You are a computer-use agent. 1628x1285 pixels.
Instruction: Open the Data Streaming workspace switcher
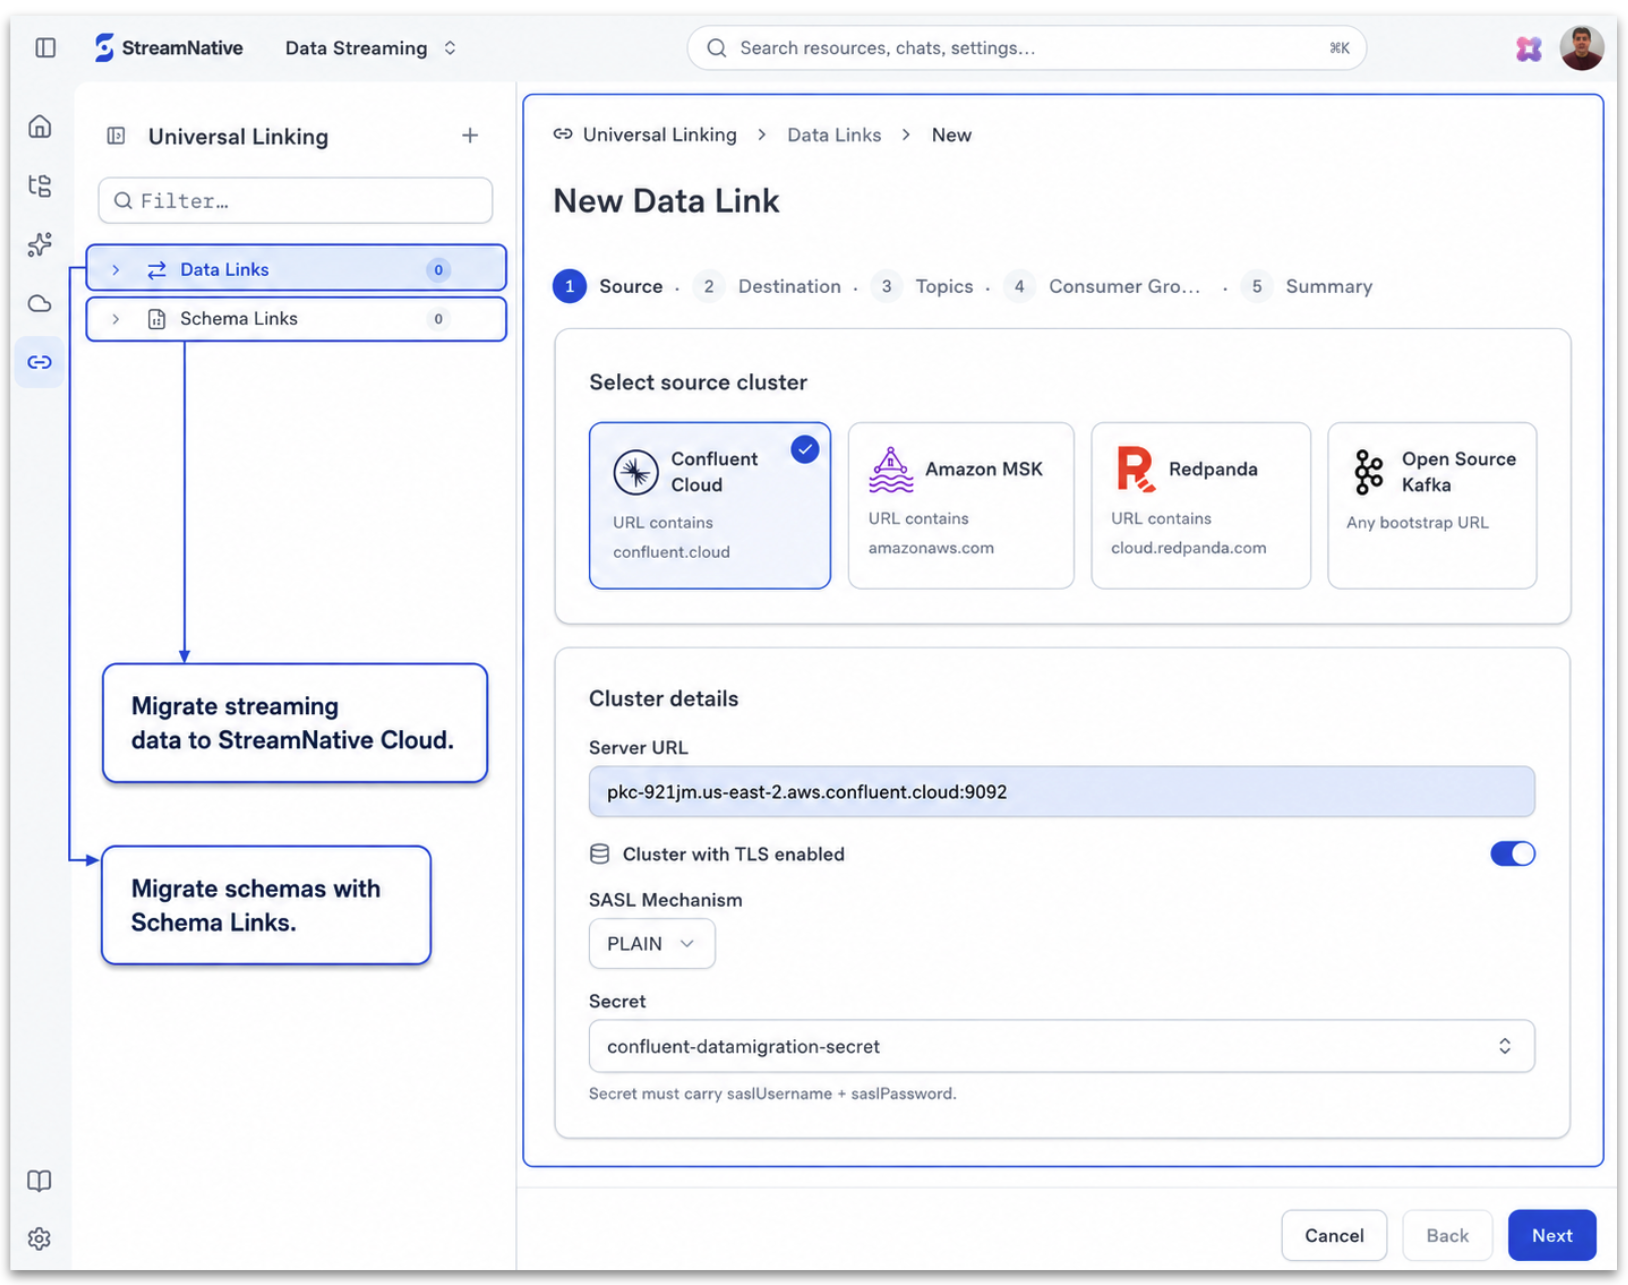(371, 48)
